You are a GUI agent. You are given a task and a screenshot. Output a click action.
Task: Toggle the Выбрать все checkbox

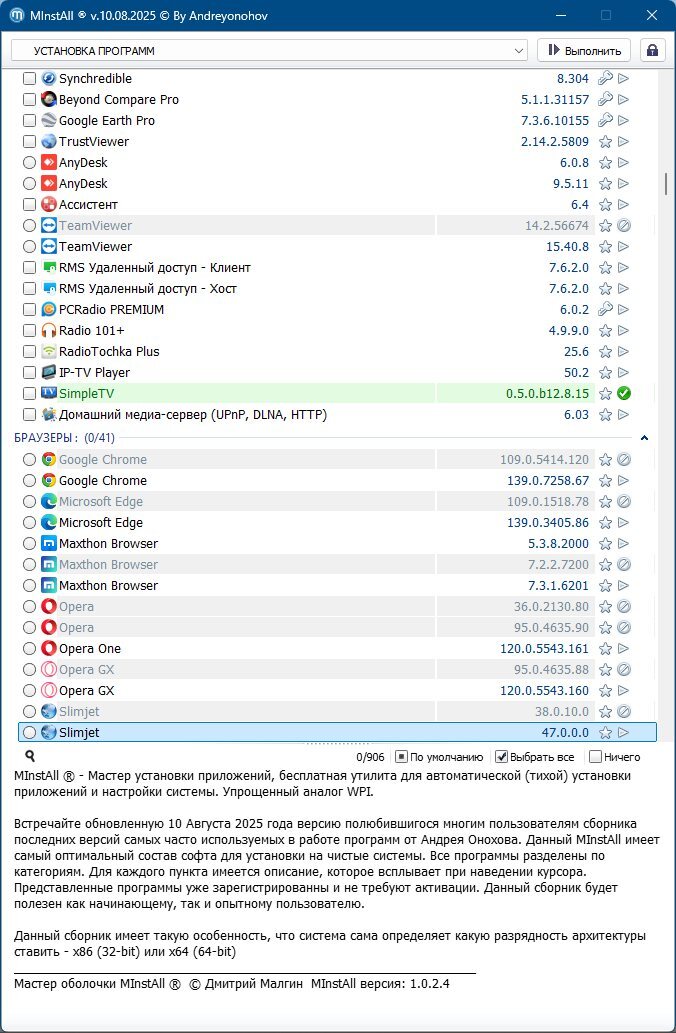coord(501,756)
